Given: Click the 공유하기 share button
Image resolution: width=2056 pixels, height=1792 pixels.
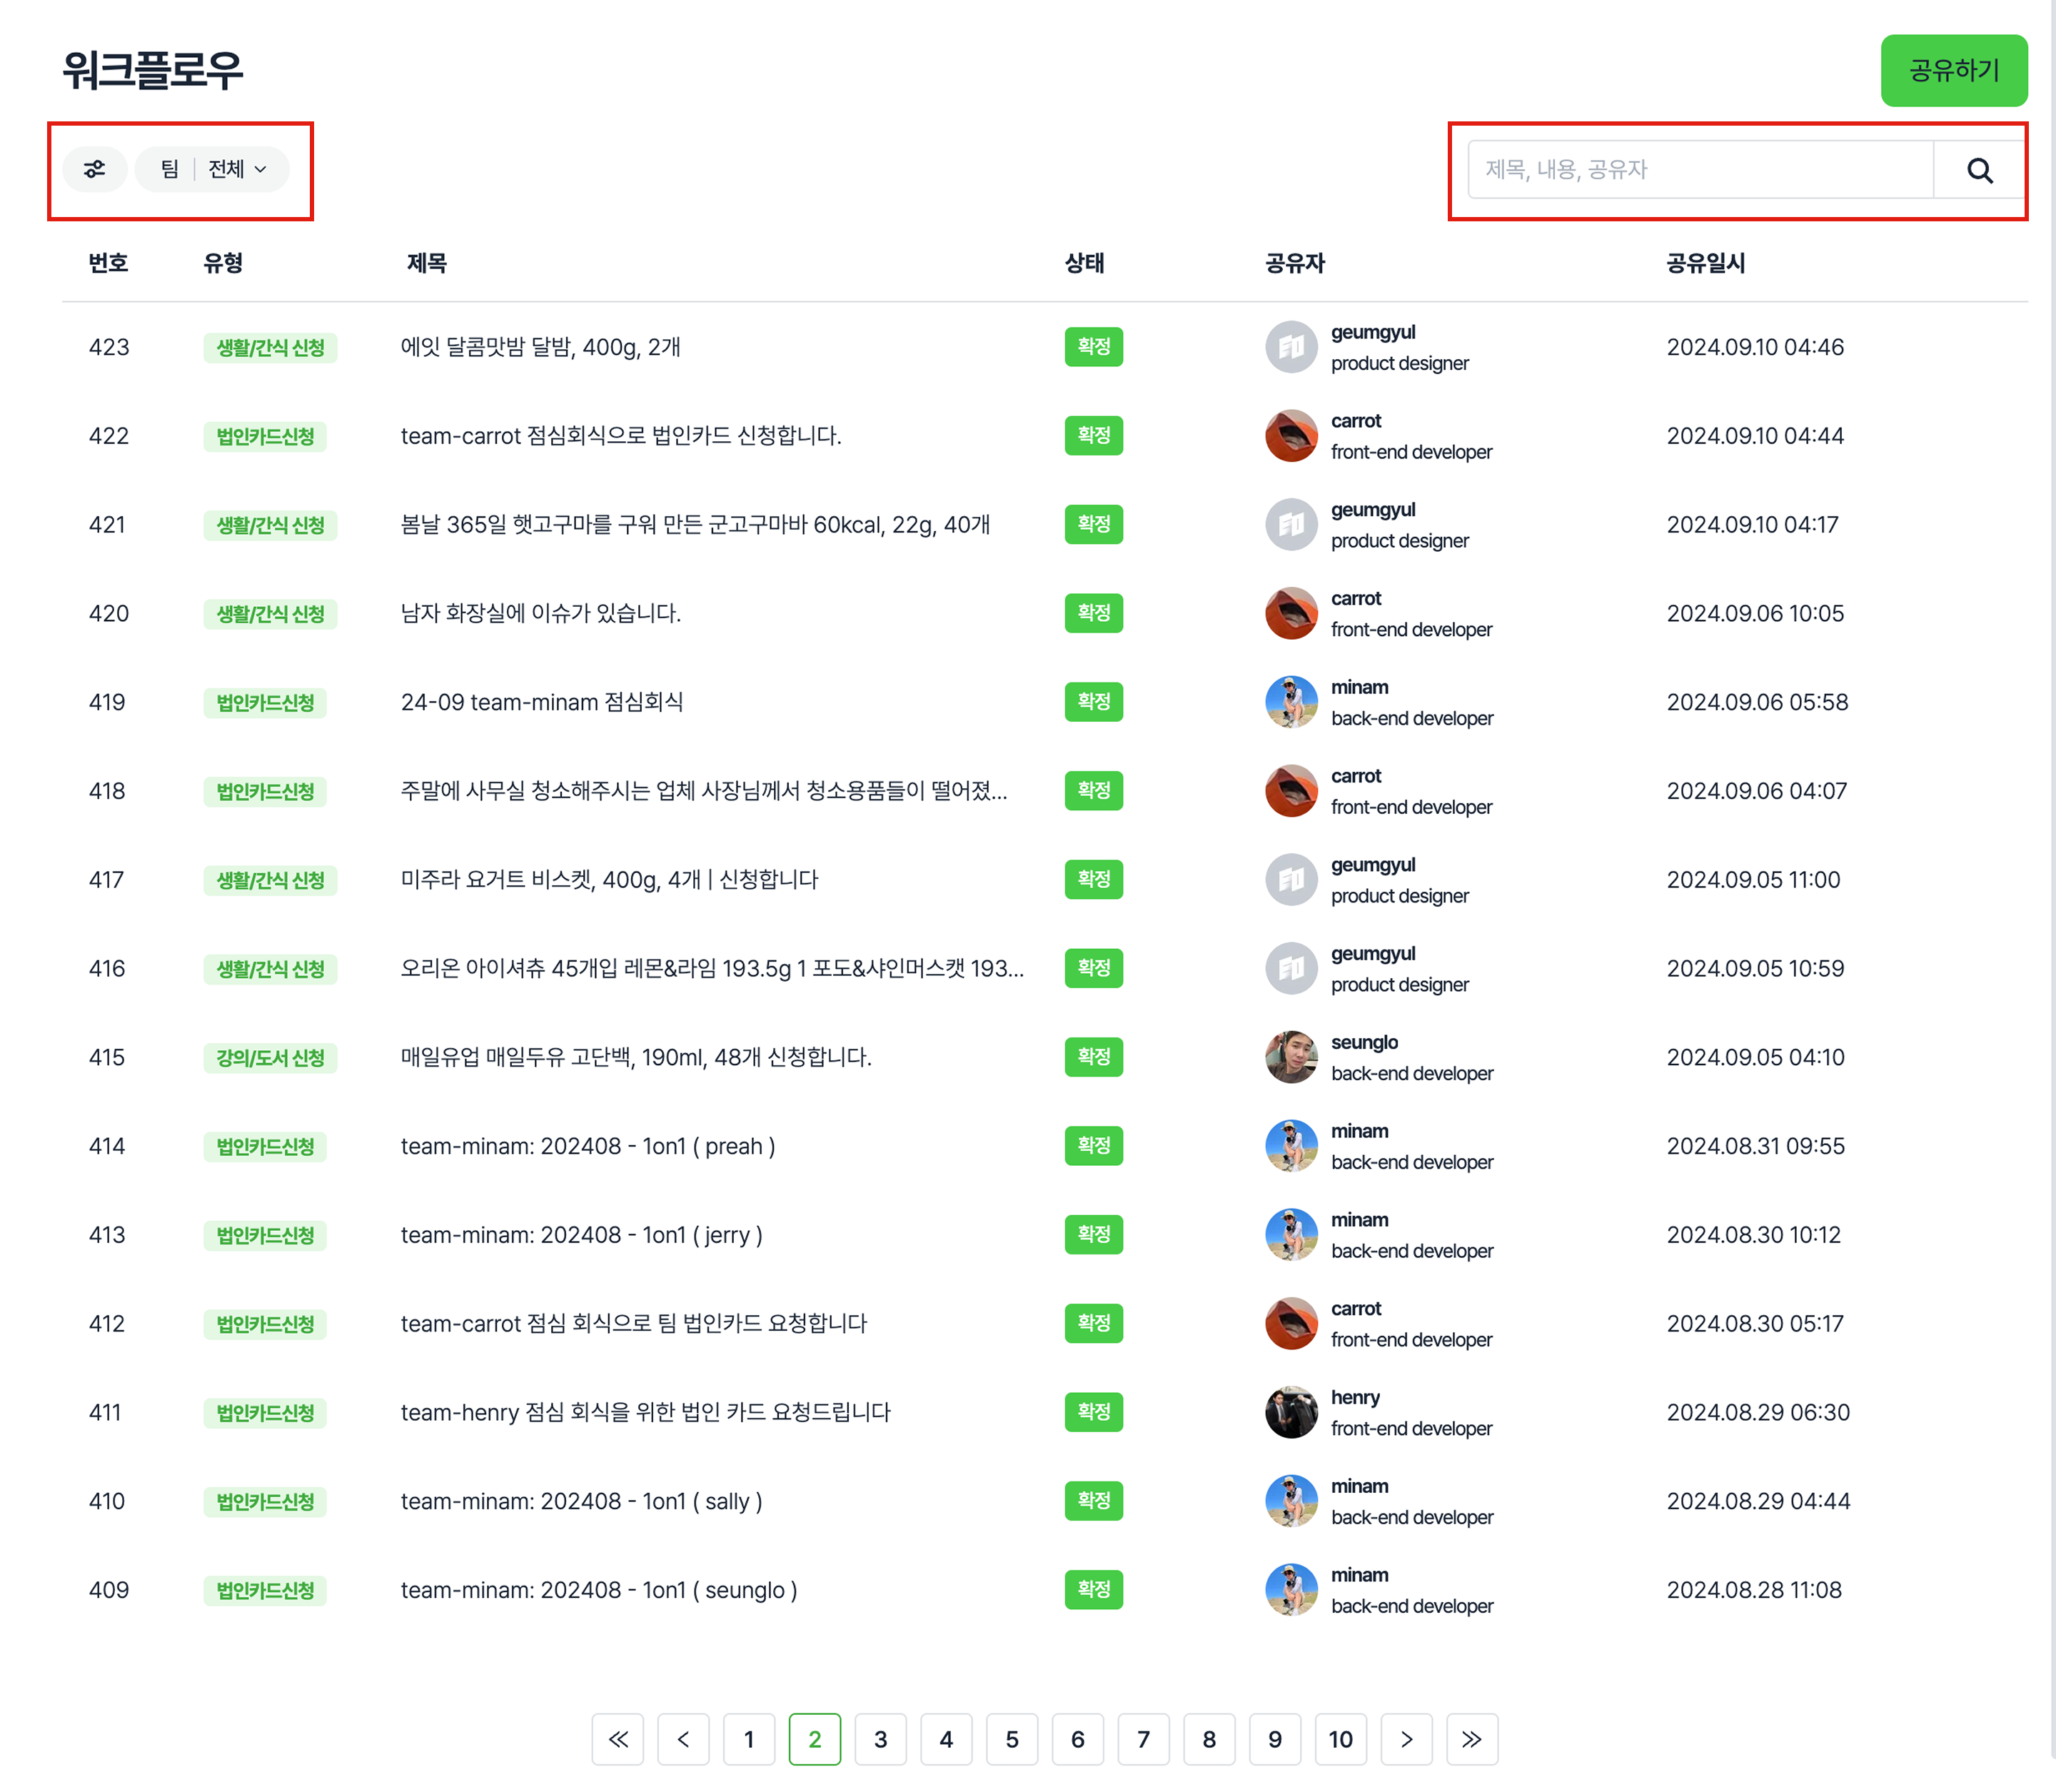Looking at the screenshot, I should point(1953,70).
